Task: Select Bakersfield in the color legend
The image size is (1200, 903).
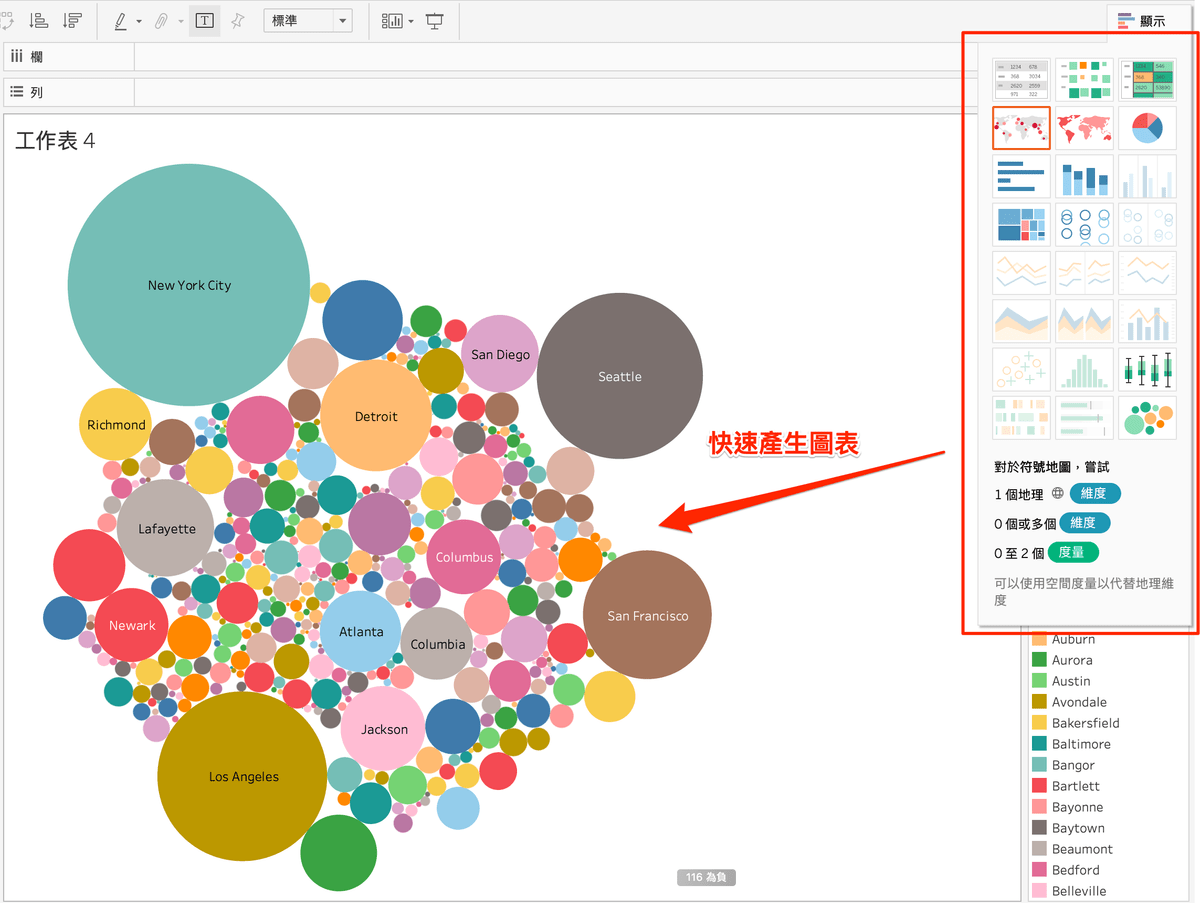Action: (x=1086, y=723)
